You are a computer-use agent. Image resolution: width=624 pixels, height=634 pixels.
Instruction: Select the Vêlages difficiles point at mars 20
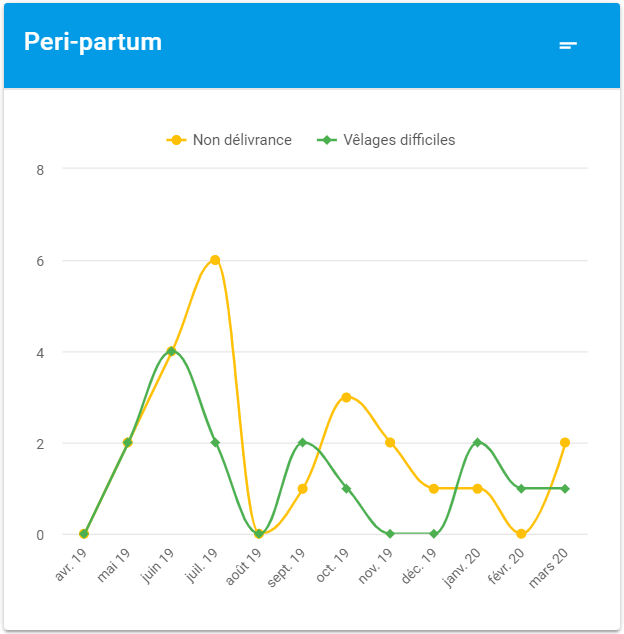pos(565,489)
